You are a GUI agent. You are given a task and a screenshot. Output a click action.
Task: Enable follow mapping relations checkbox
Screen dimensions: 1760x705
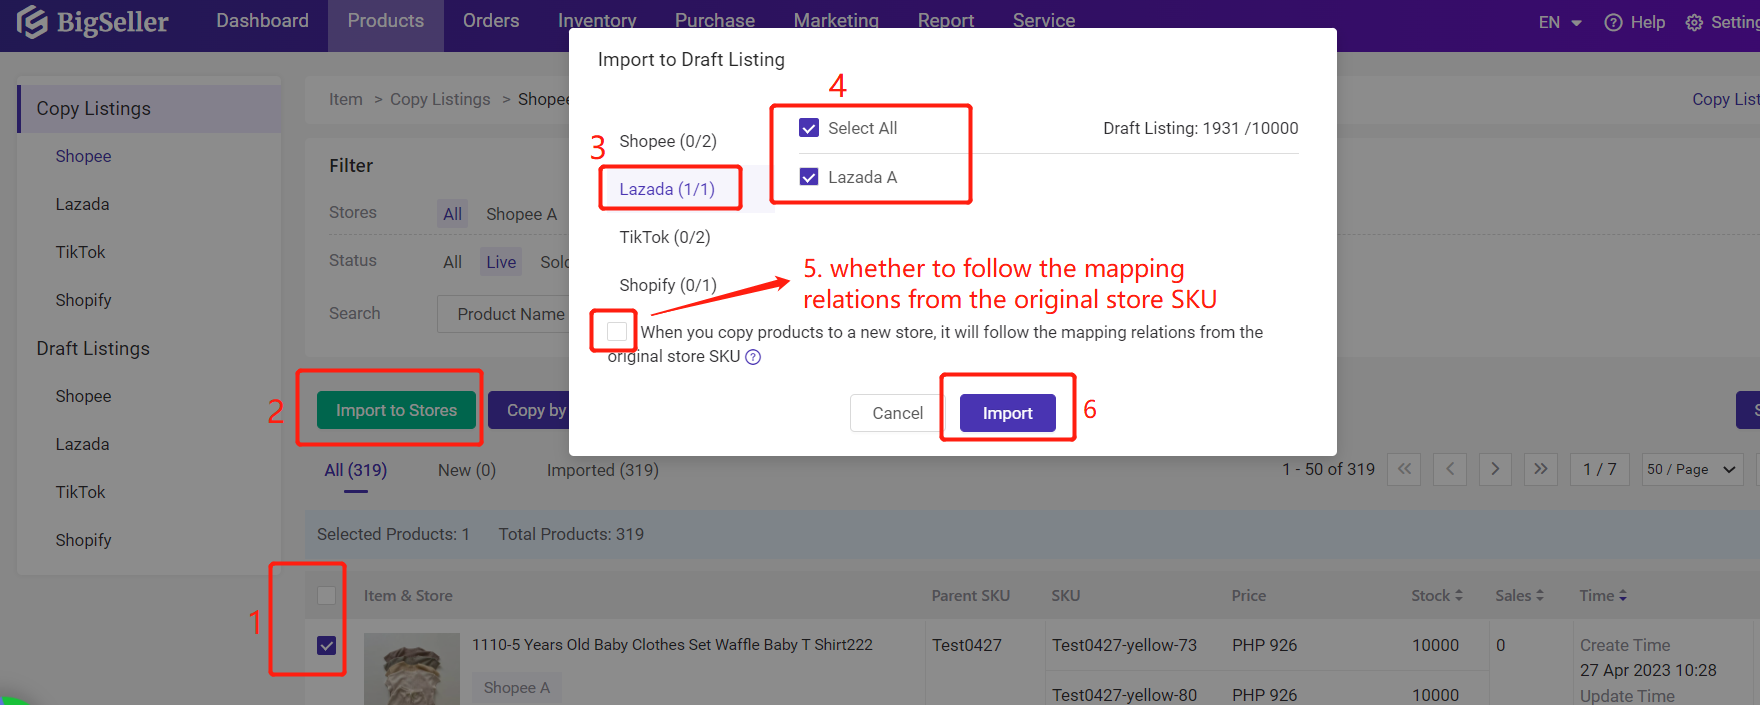617,331
